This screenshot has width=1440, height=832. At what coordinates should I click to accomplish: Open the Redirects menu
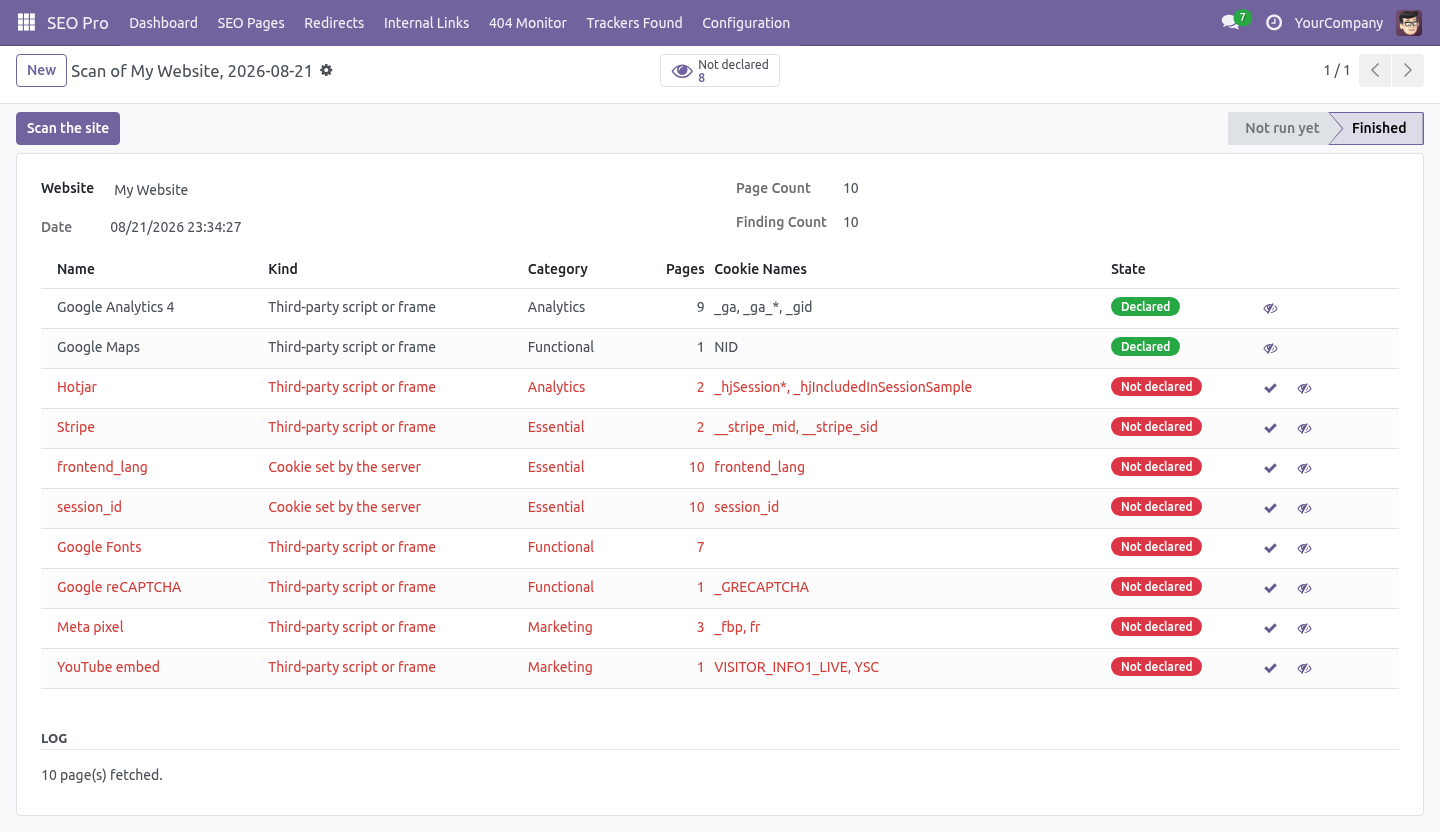(x=334, y=22)
